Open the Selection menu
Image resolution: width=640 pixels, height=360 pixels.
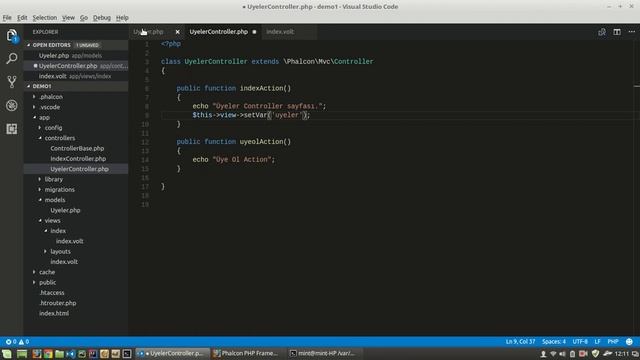coord(44,18)
